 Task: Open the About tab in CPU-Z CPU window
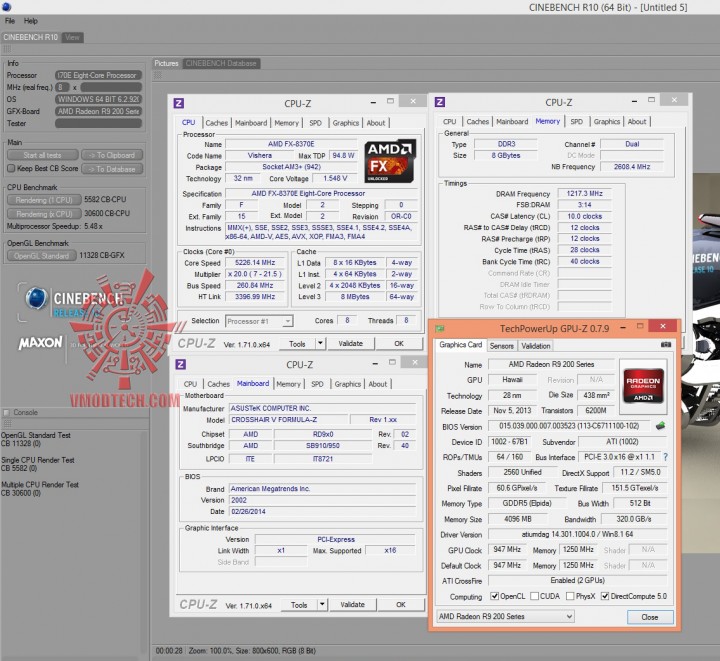point(376,123)
